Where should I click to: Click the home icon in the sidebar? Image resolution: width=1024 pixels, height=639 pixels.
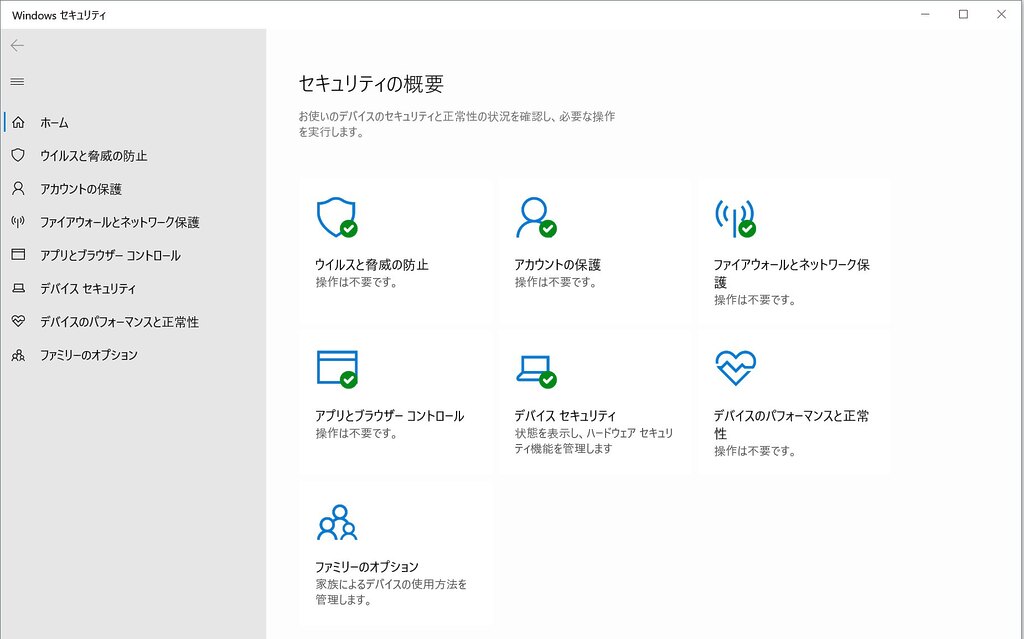tap(18, 122)
